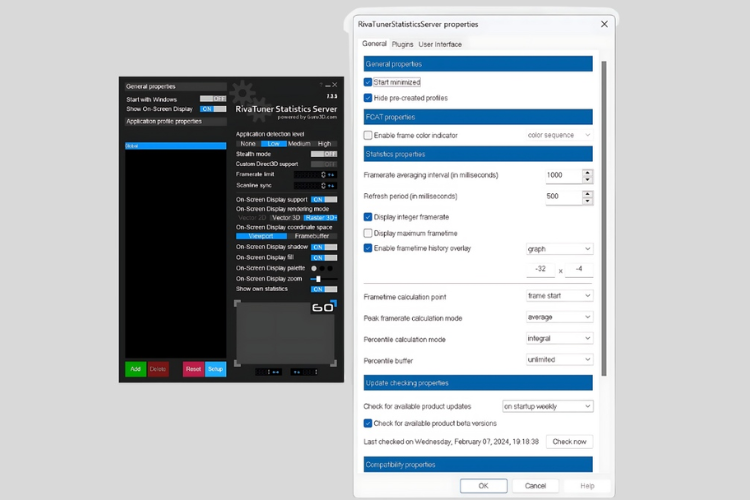Toggle Start with Windows switch
Viewport: 750px width, 500px height.
click(x=213, y=99)
